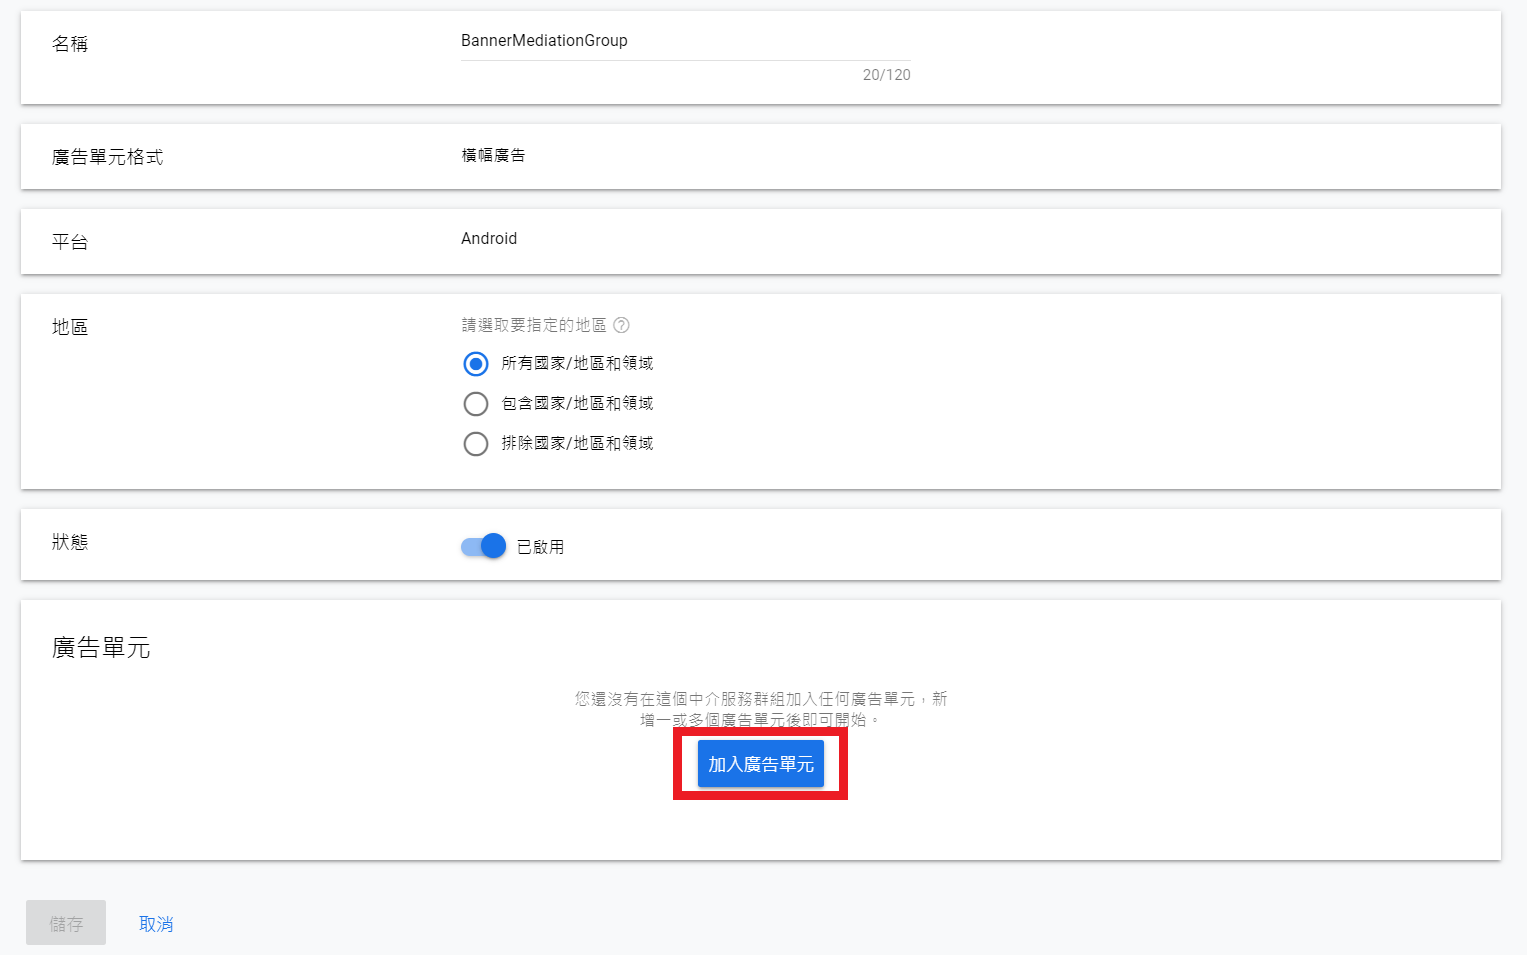The height and width of the screenshot is (955, 1527).
Task: Select 所有國家/地區和領域 radio option
Action: tap(476, 363)
